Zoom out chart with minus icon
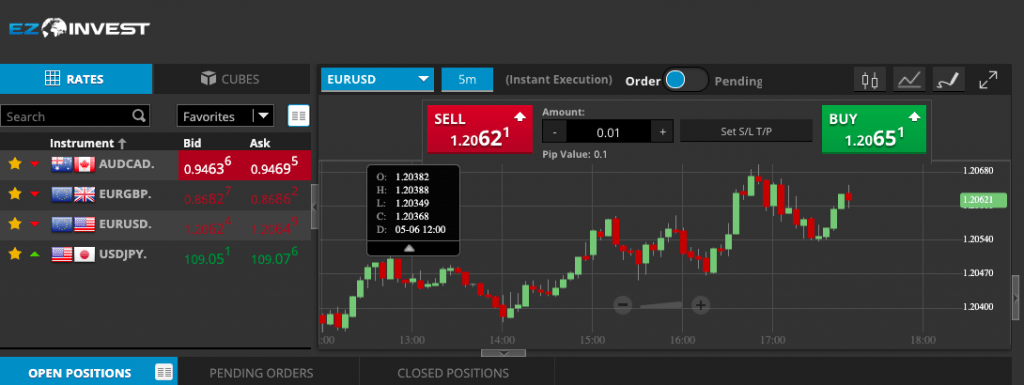 click(x=622, y=304)
